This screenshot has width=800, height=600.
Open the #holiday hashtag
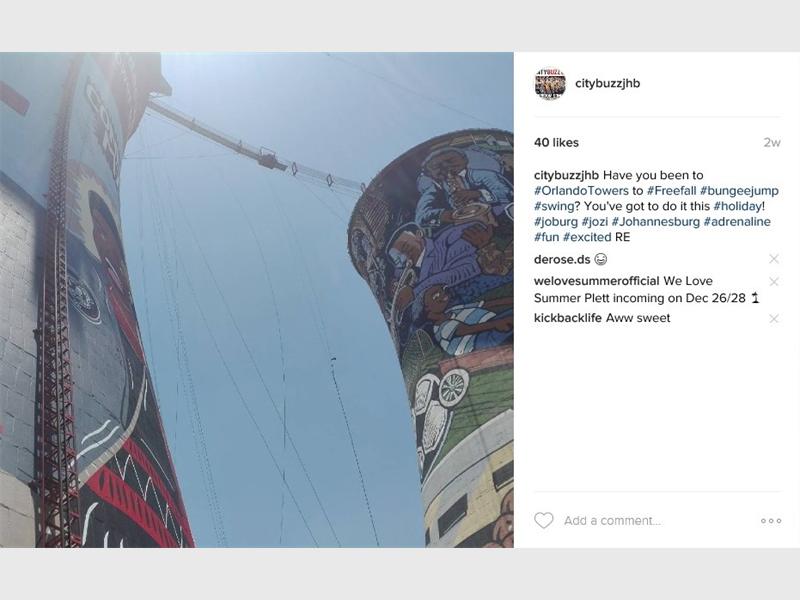738,206
